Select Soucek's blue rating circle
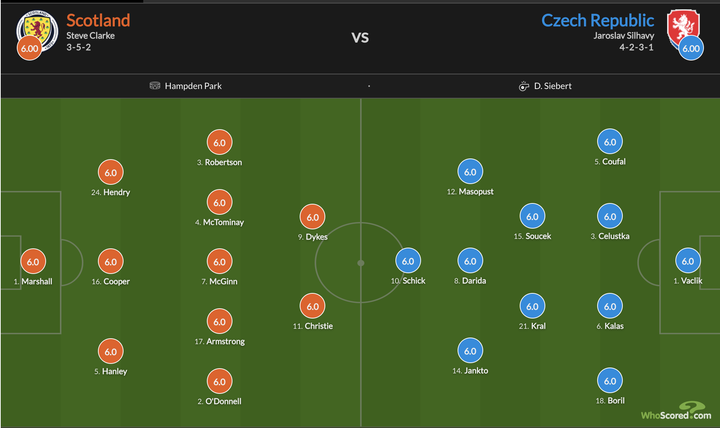Viewport: 720px width, 428px height. point(531,217)
